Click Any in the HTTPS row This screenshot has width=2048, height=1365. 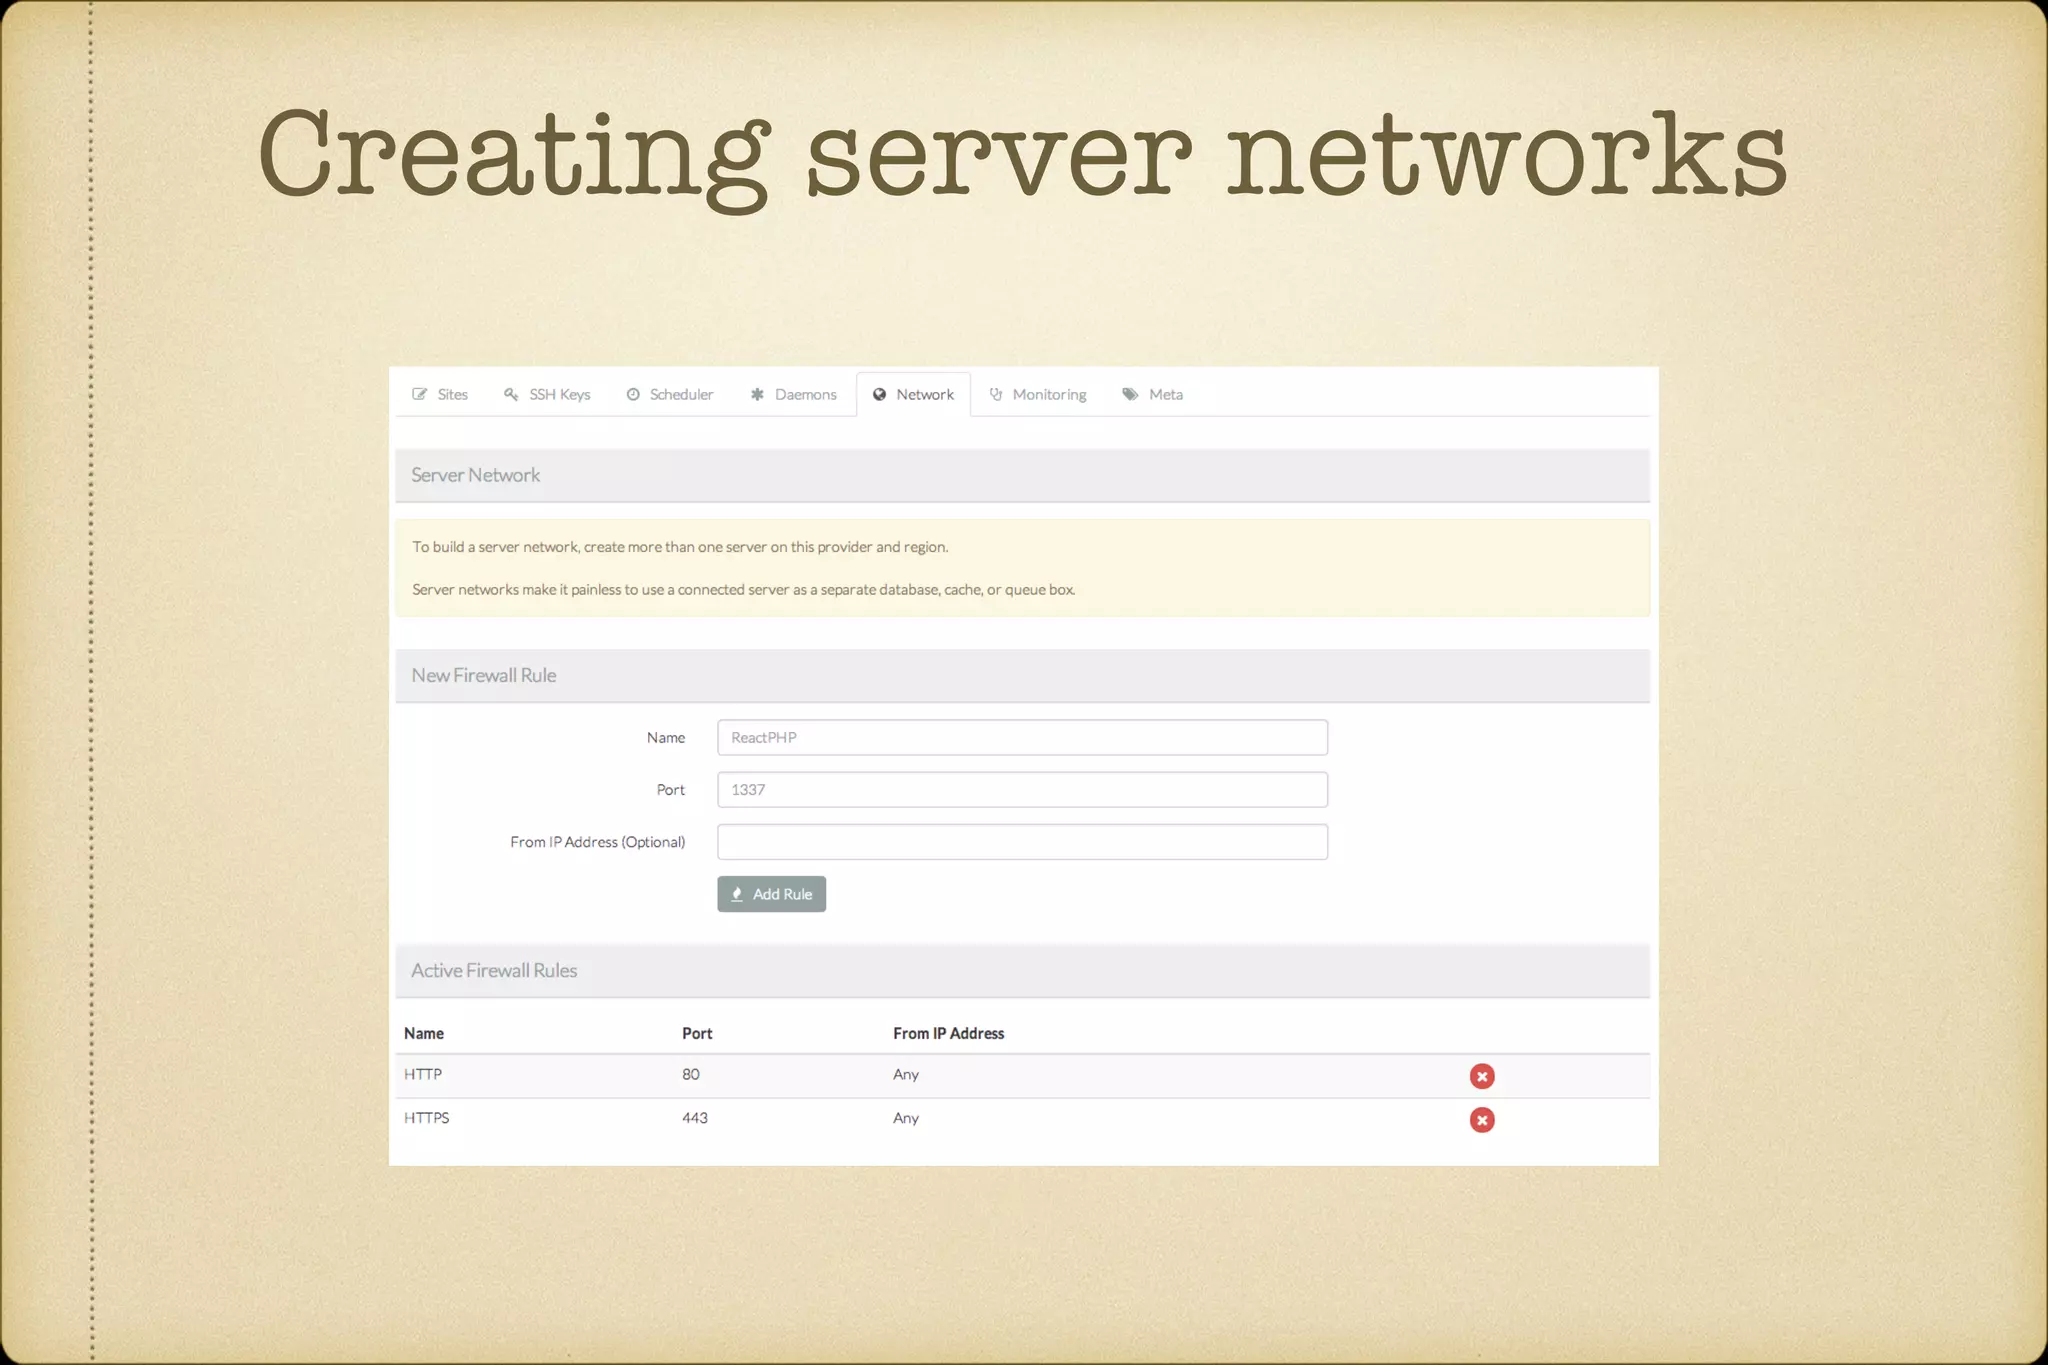coord(906,1118)
